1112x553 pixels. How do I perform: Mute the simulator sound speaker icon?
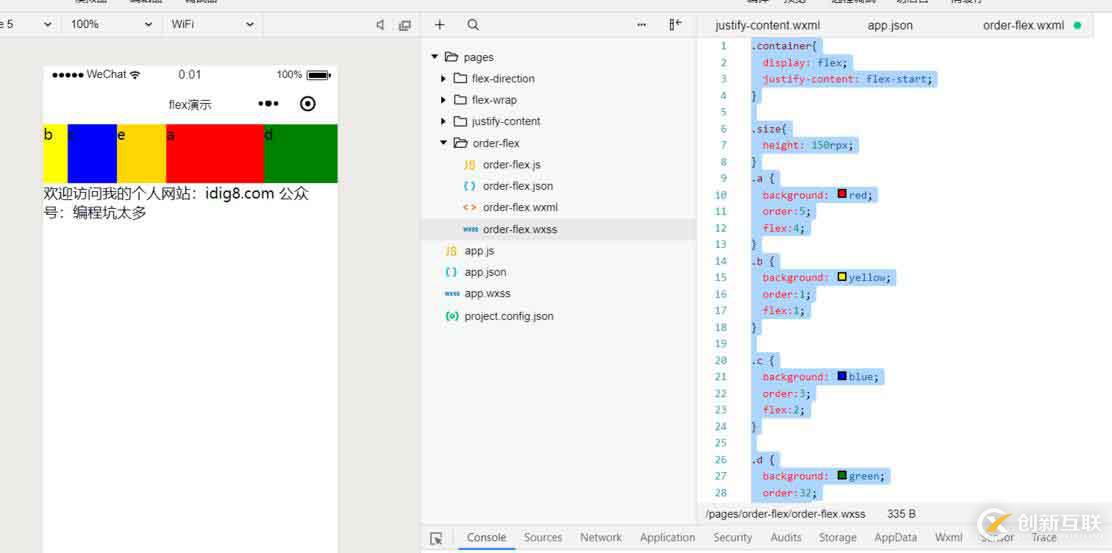coord(380,25)
